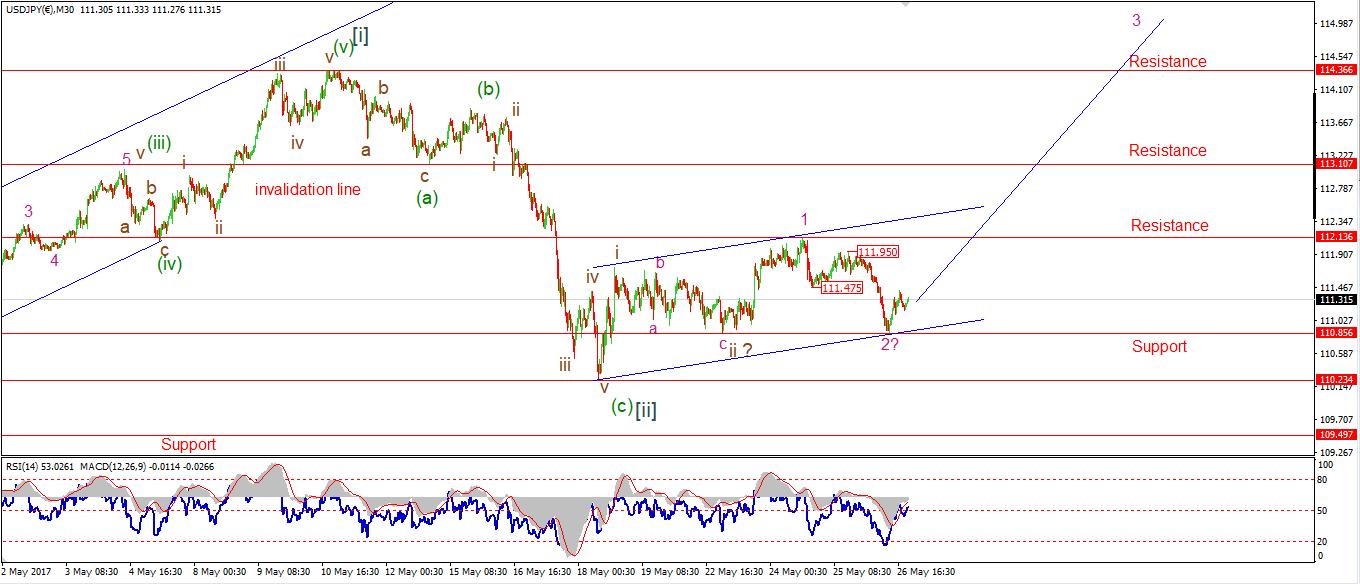This screenshot has width=1360, height=584.
Task: Select the red 110.856 price axis tag
Action: (1336, 333)
